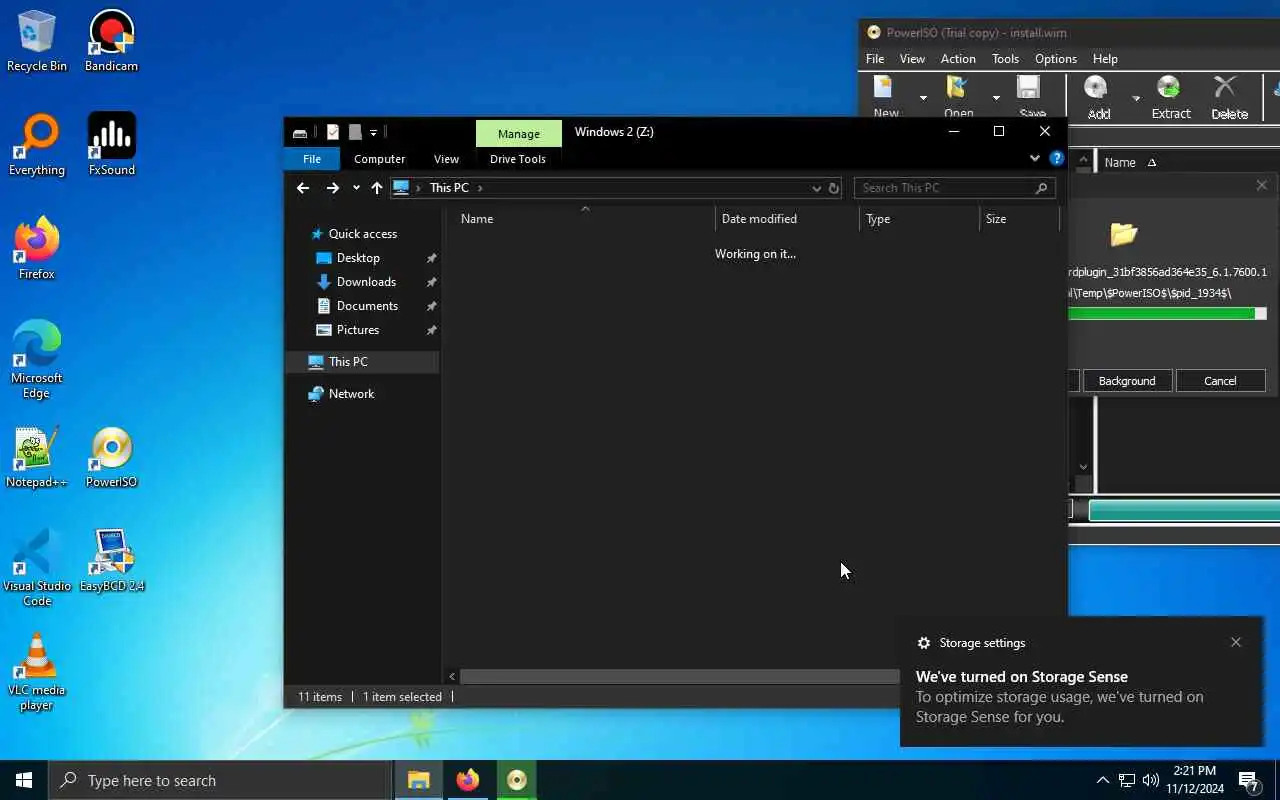Show hidden system tray icons
Viewport: 1280px width, 800px height.
[x=1102, y=780]
